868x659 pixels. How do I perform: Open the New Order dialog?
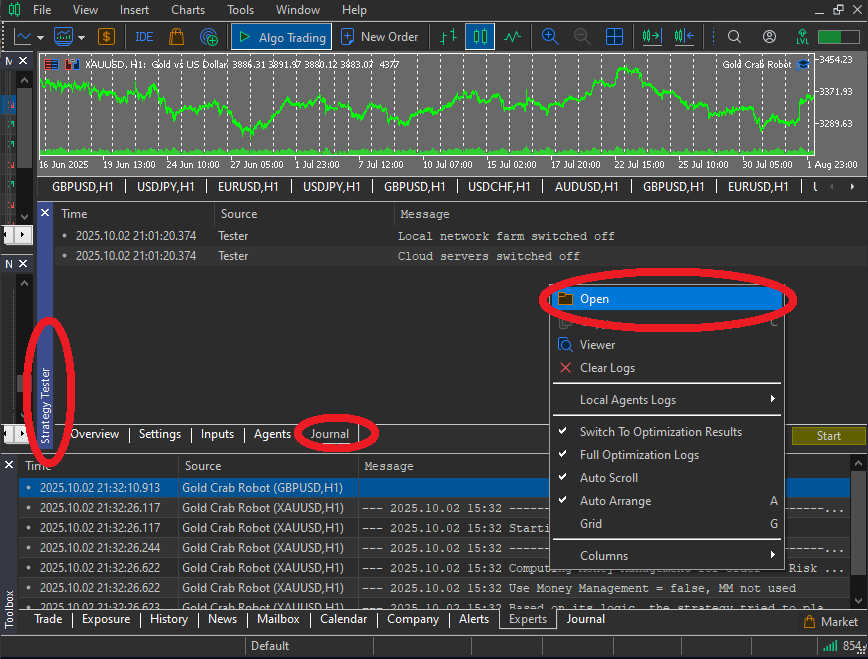point(381,36)
